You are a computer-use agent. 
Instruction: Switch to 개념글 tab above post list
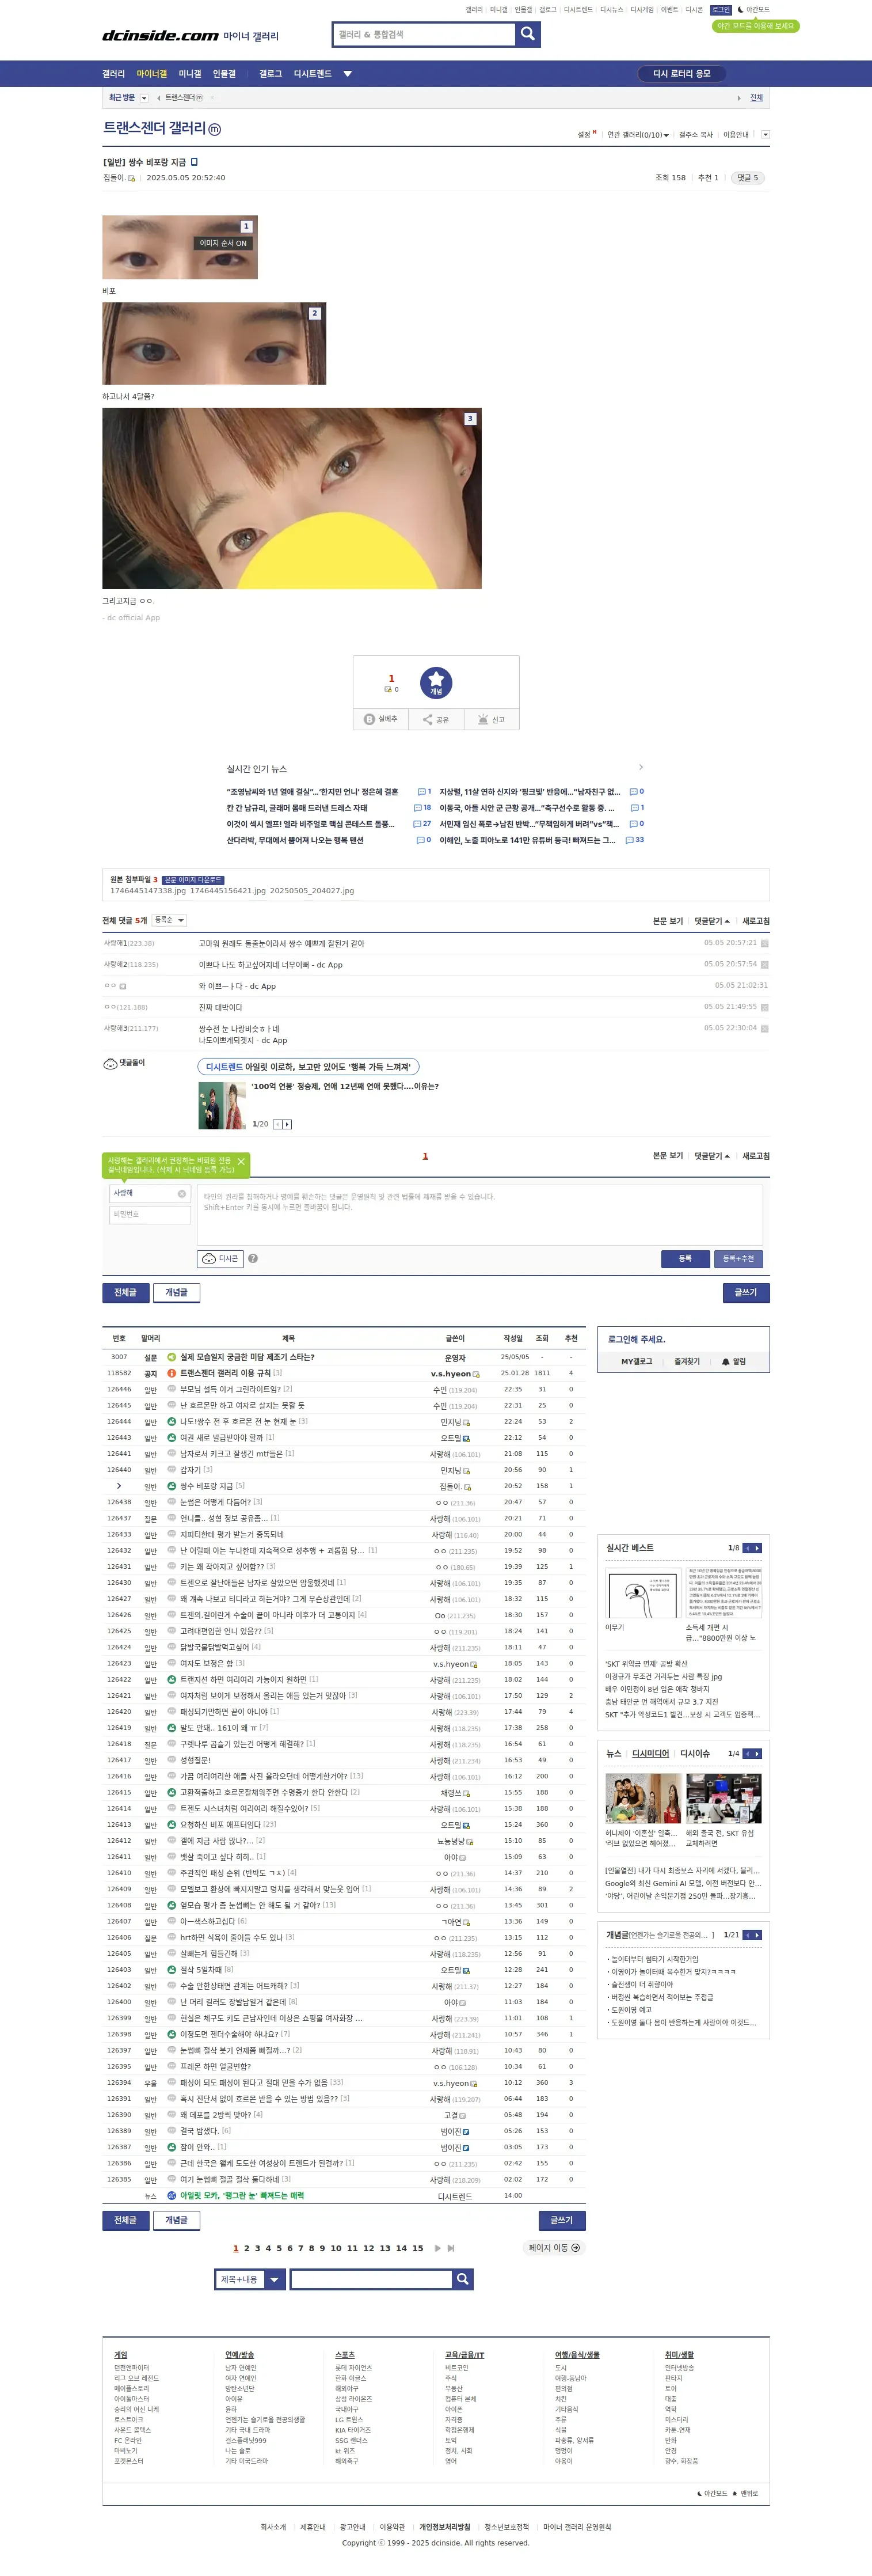click(x=176, y=1293)
